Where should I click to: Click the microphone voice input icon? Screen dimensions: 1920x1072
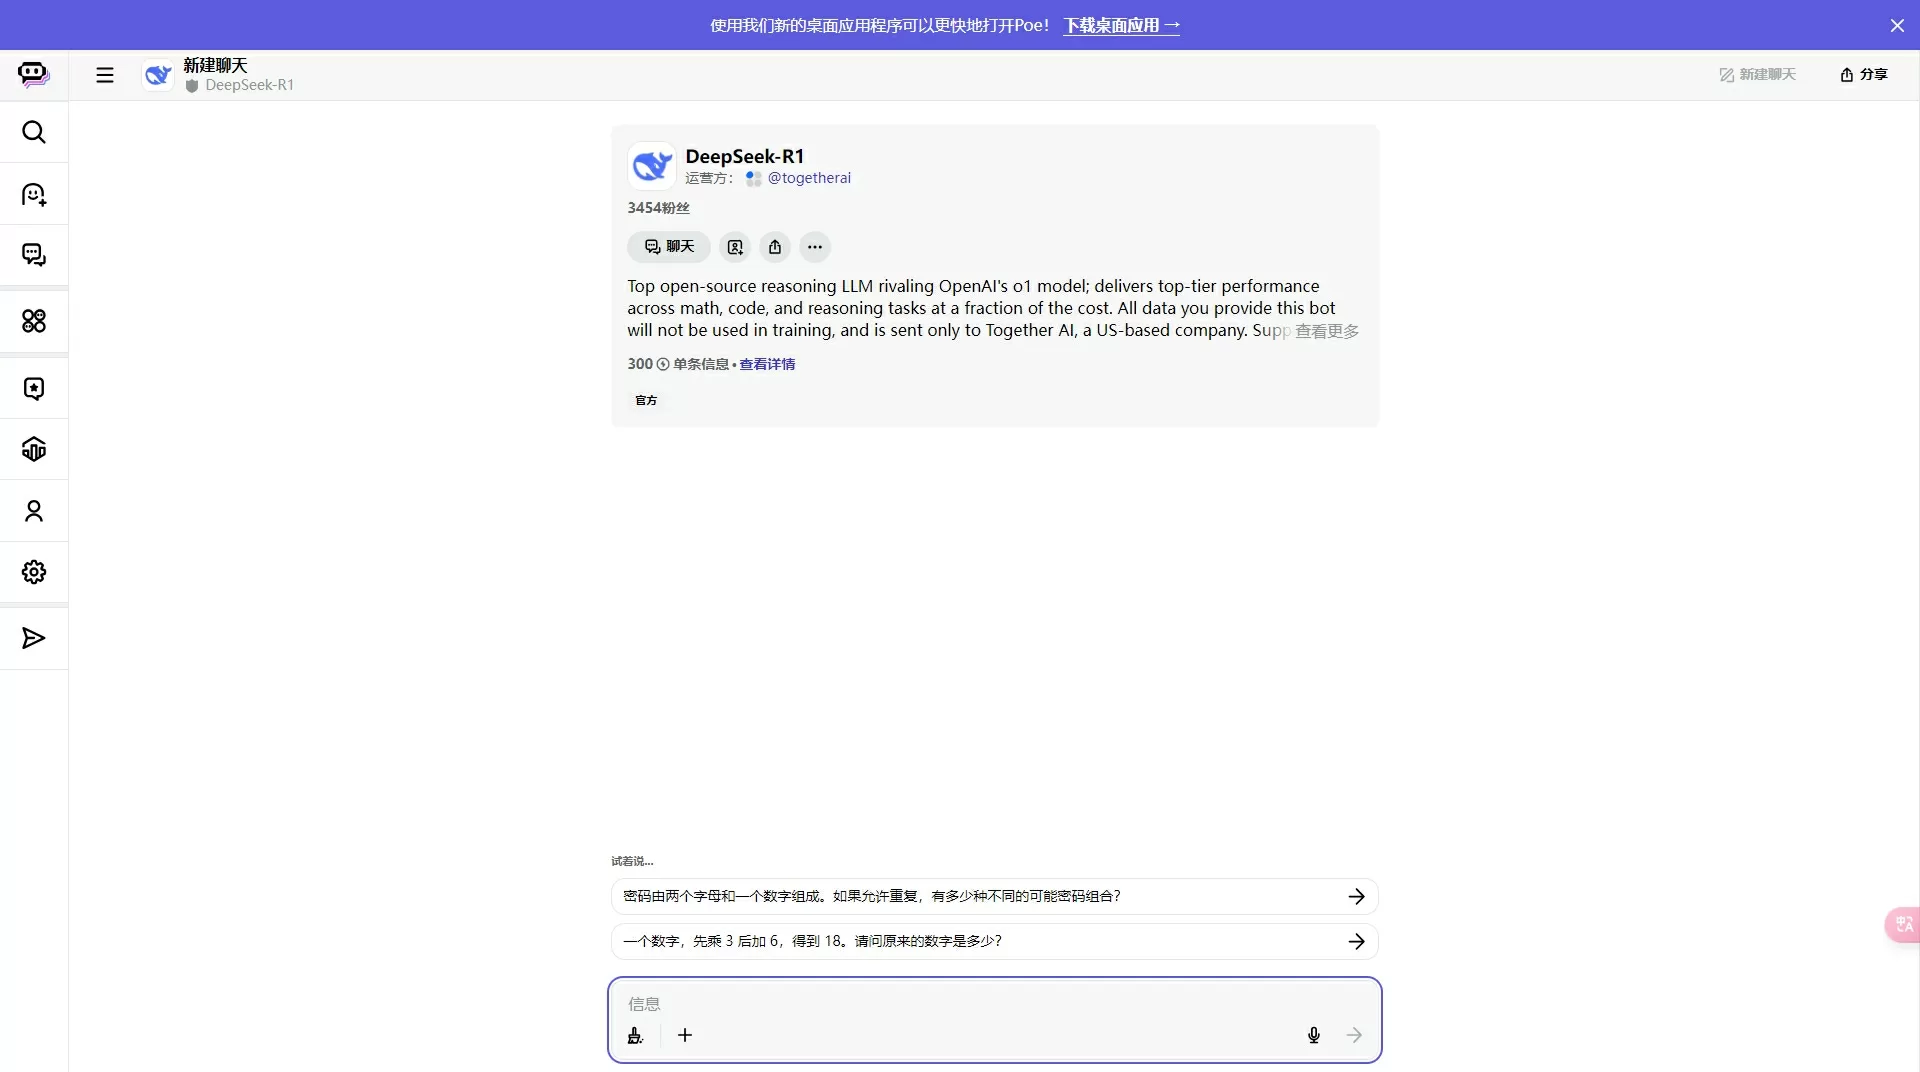[1314, 1035]
